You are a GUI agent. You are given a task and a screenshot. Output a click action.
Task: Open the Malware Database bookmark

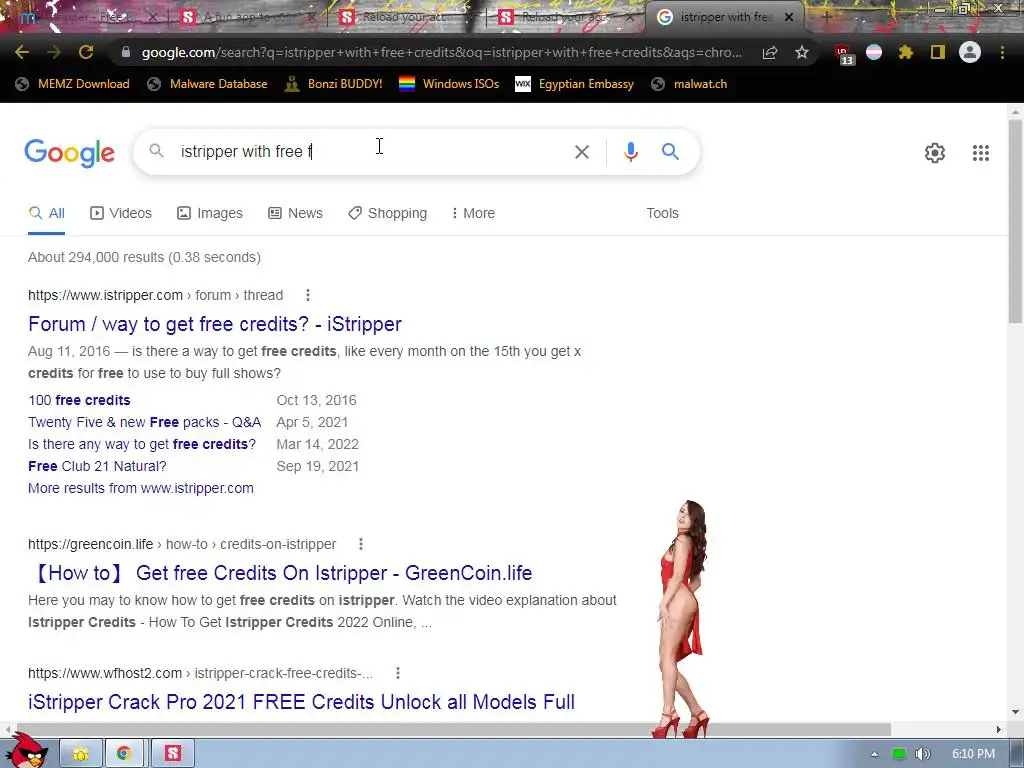[207, 84]
